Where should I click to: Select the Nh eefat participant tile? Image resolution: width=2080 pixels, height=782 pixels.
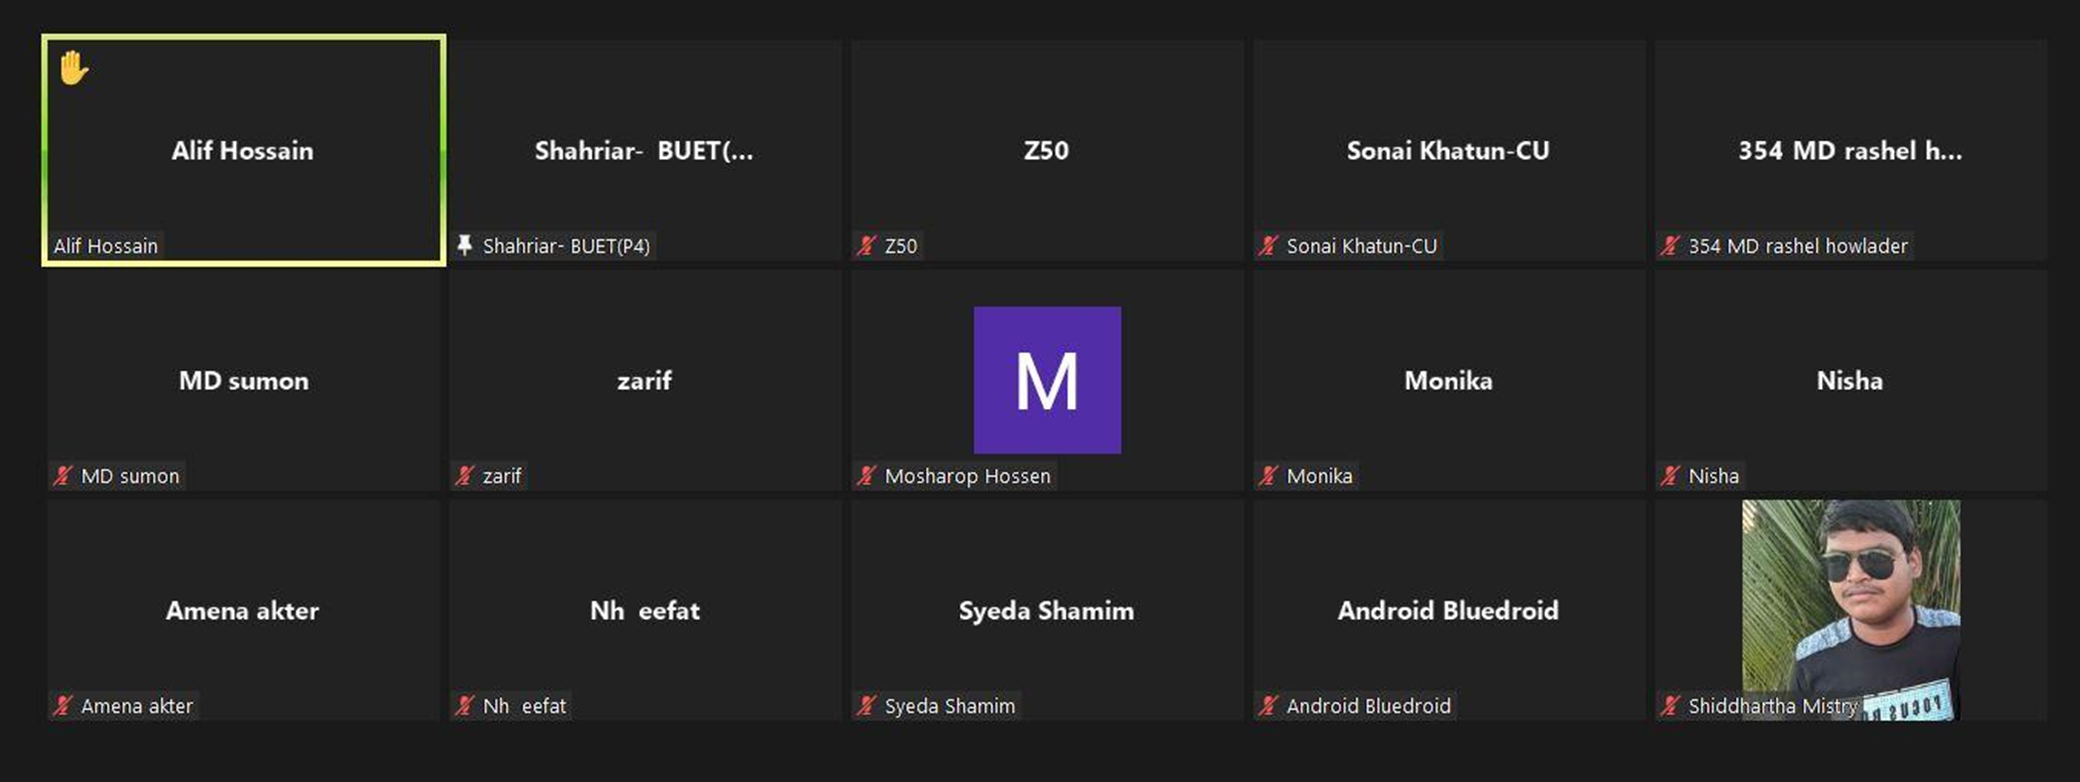tap(645, 610)
